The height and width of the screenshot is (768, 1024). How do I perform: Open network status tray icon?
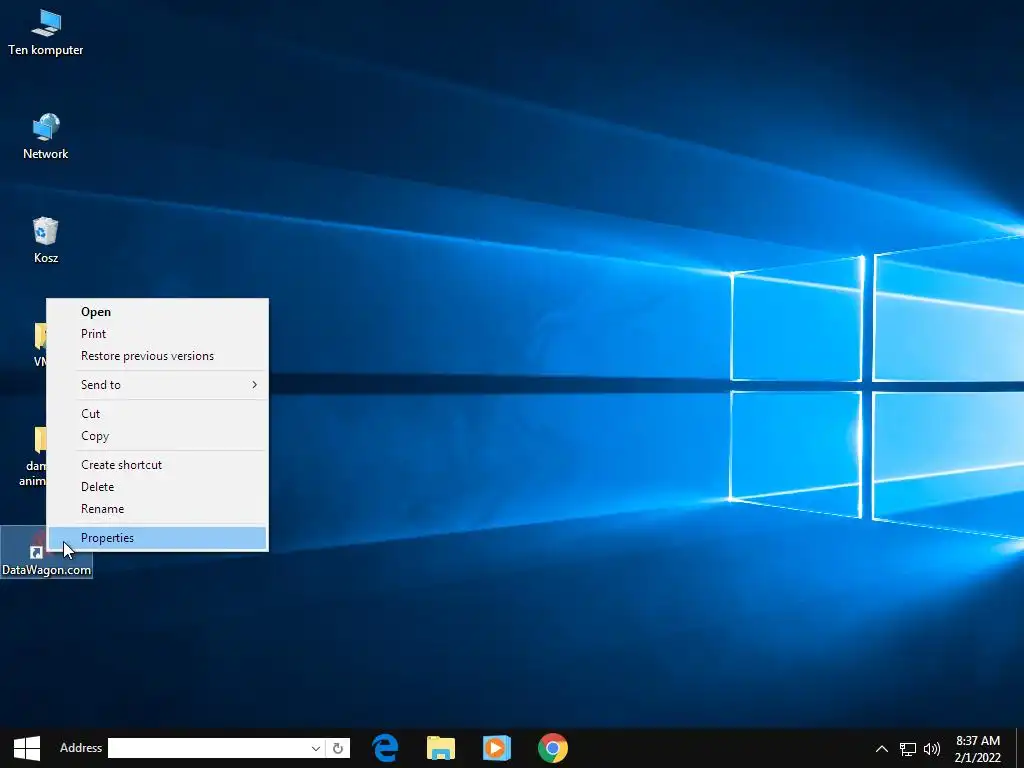pos(908,749)
